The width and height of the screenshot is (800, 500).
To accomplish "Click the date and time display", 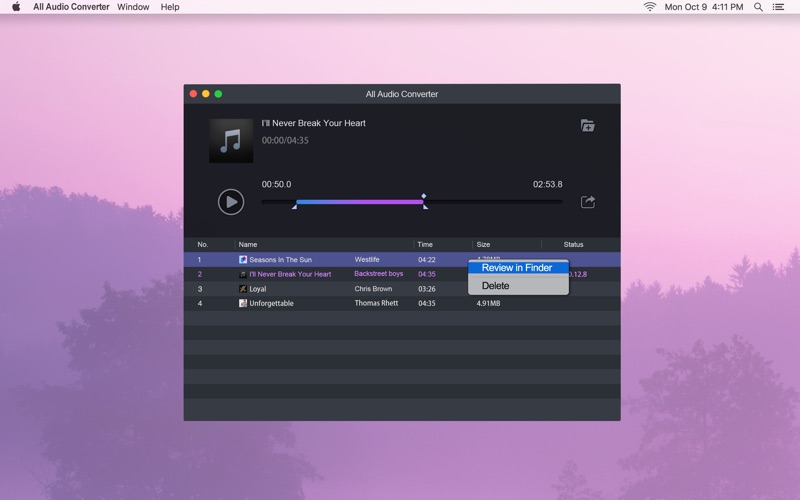I will pyautogui.click(x=704, y=7).
